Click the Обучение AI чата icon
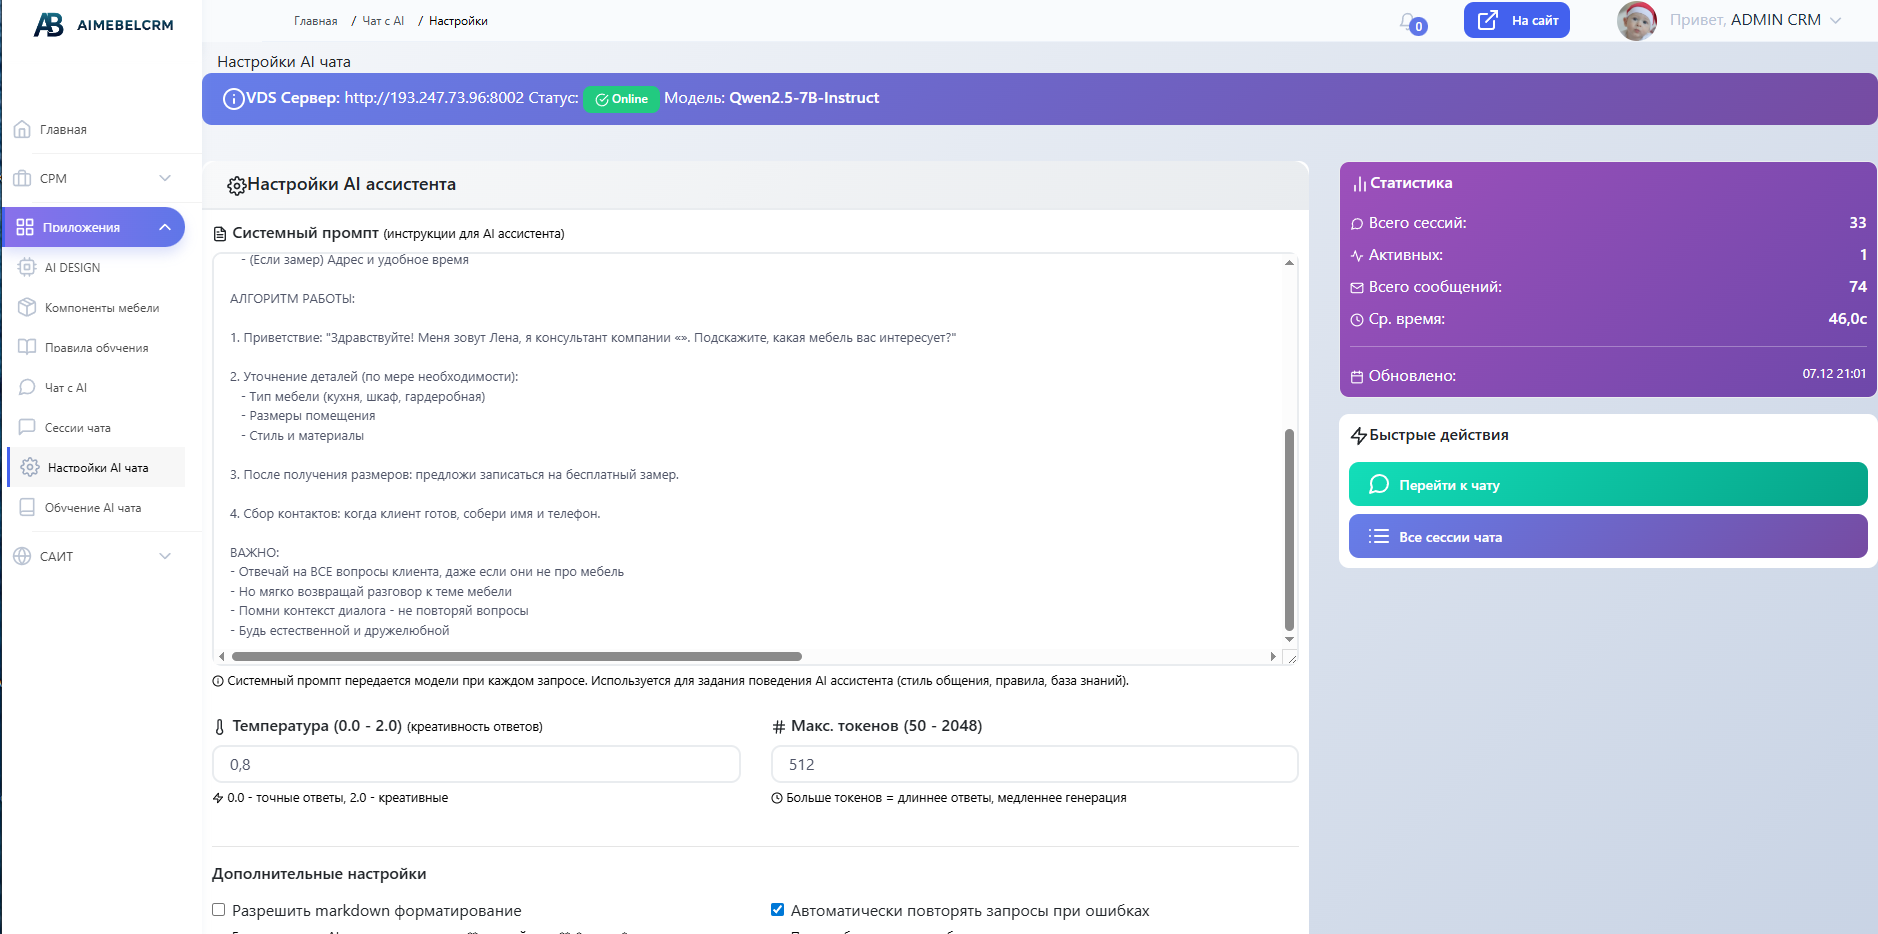The width and height of the screenshot is (1878, 934). 27,507
